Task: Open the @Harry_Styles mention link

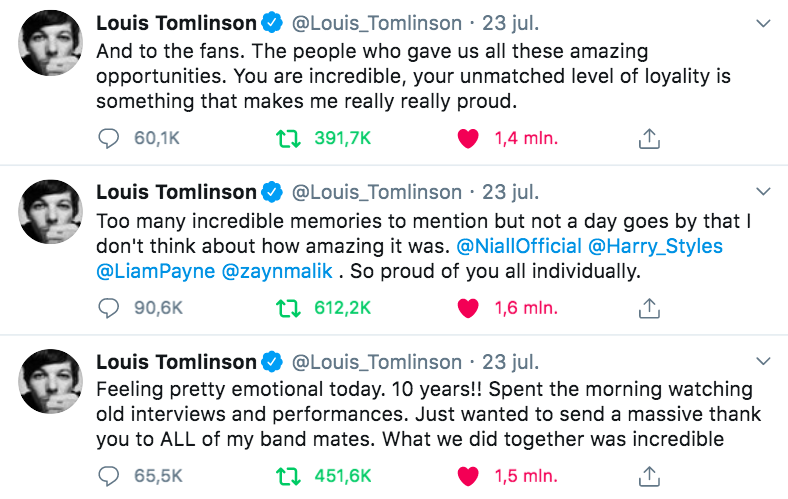Action: pyautogui.click(x=656, y=245)
